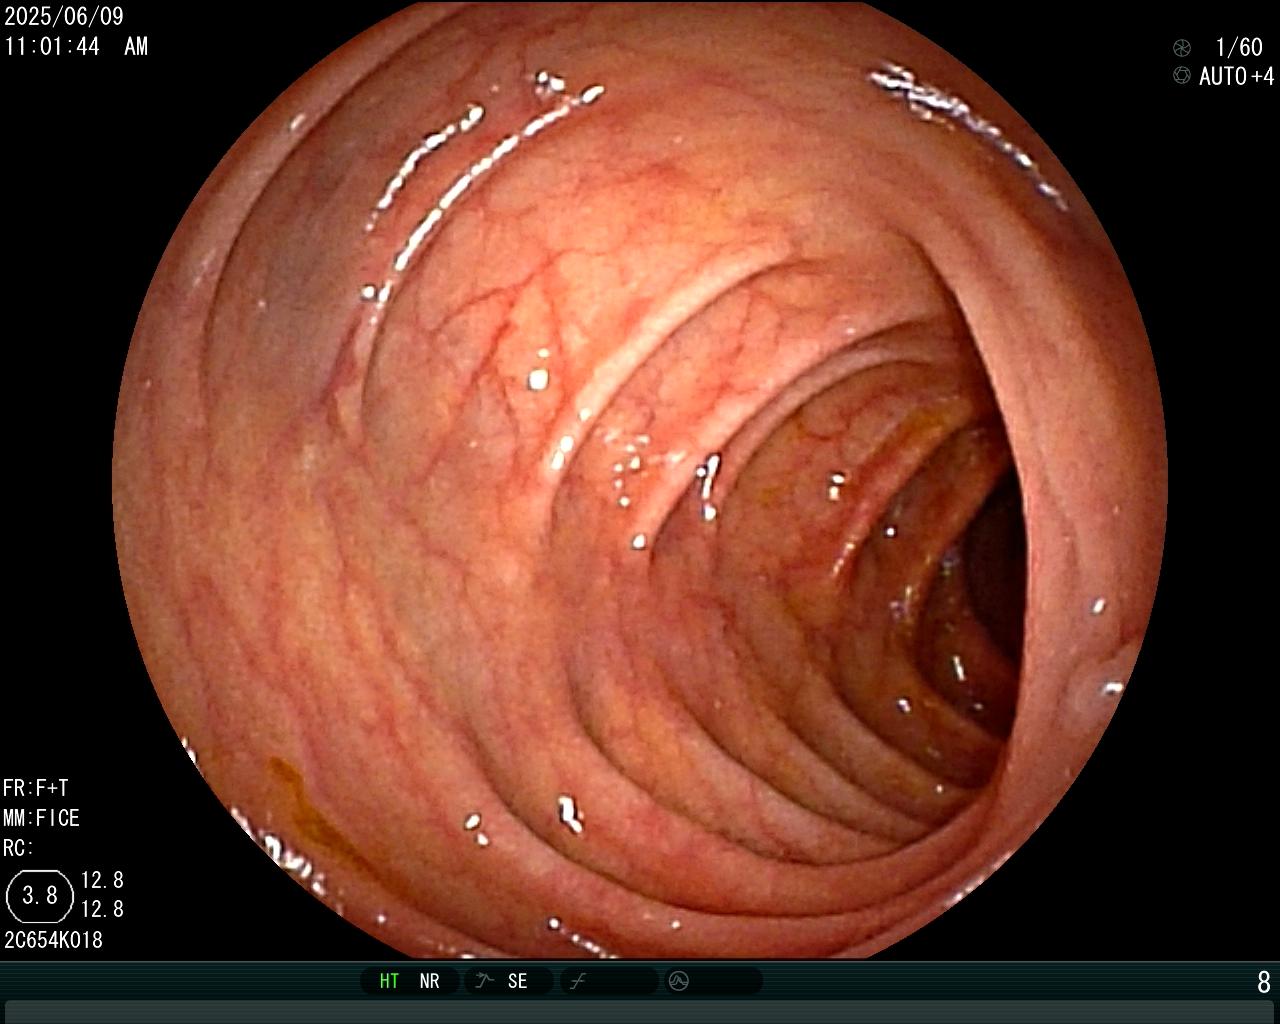Screen dimensions: 1280x1024
Task: Click the AUTO +4 brightness value
Action: (x=1237, y=76)
